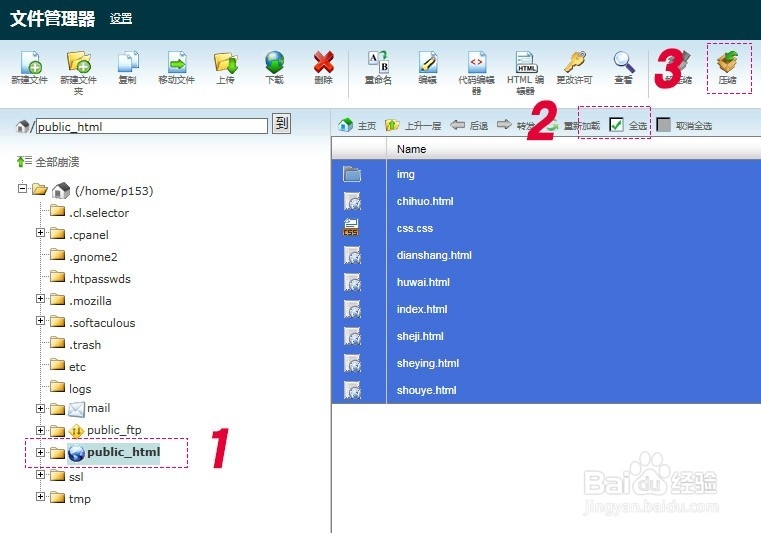Click the sheying.html file icon
The image size is (761, 533).
click(x=352, y=363)
